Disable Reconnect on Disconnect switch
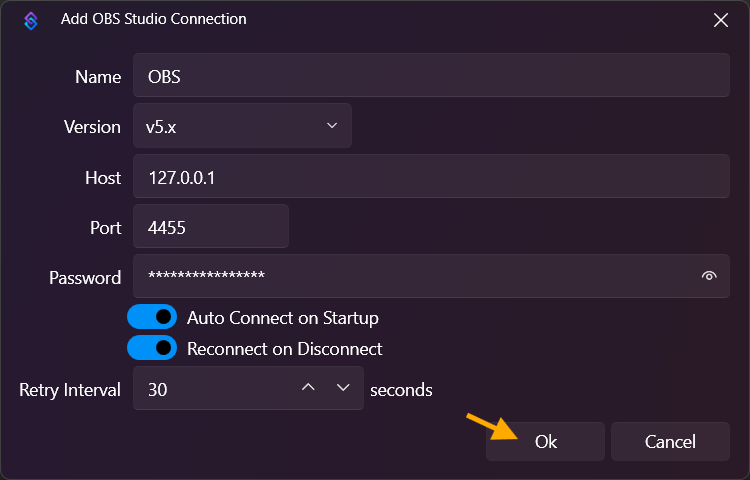The width and height of the screenshot is (750, 480). pyautogui.click(x=152, y=349)
